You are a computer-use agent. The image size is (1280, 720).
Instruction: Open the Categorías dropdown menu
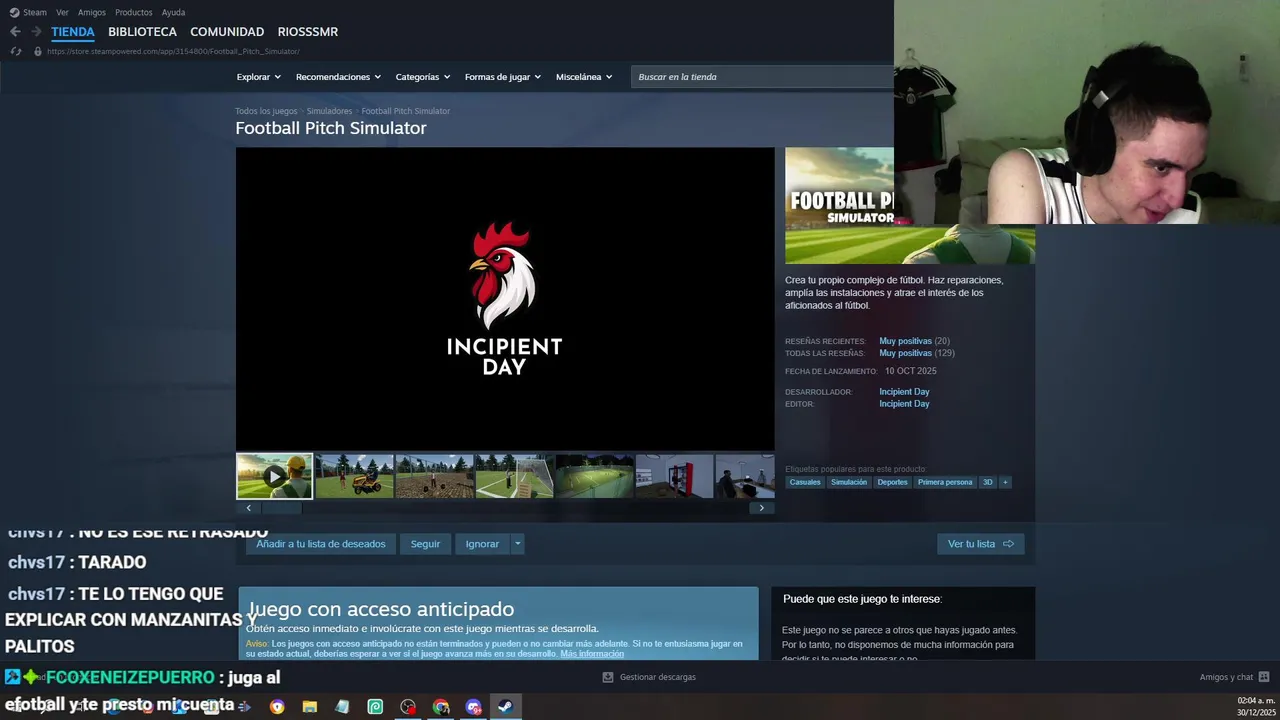(423, 77)
